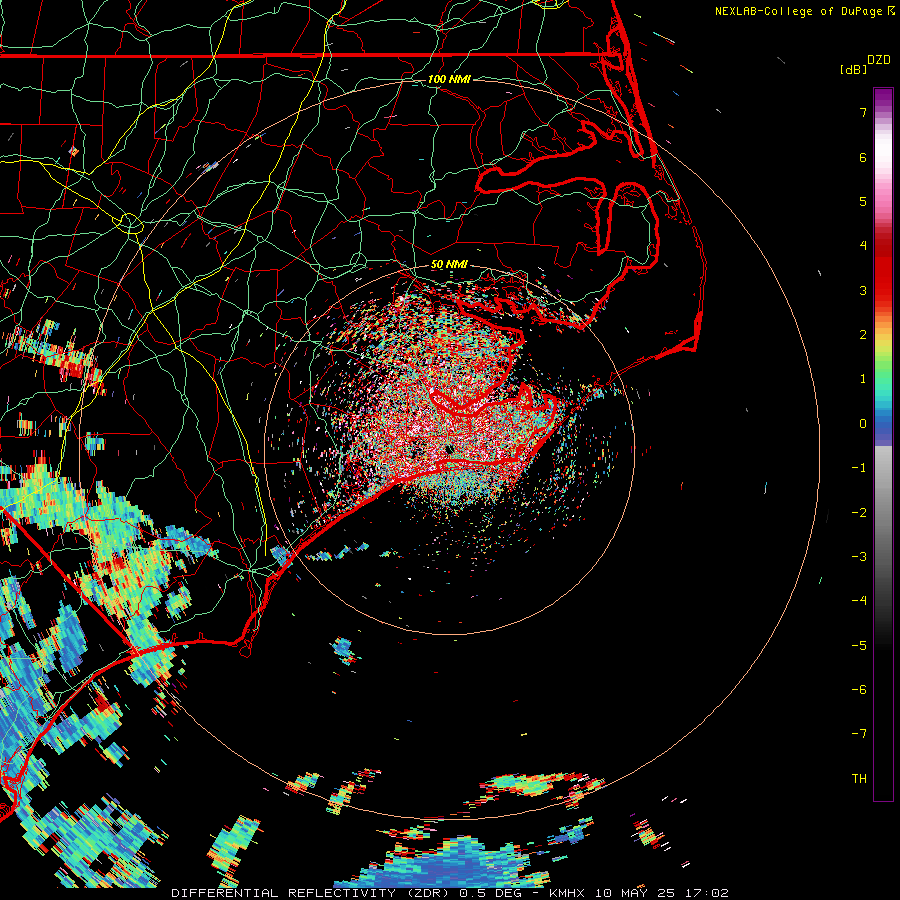This screenshot has height=900, width=900.
Task: Click the Differential Reflectivity KMHX caption text
Action: click(449, 893)
